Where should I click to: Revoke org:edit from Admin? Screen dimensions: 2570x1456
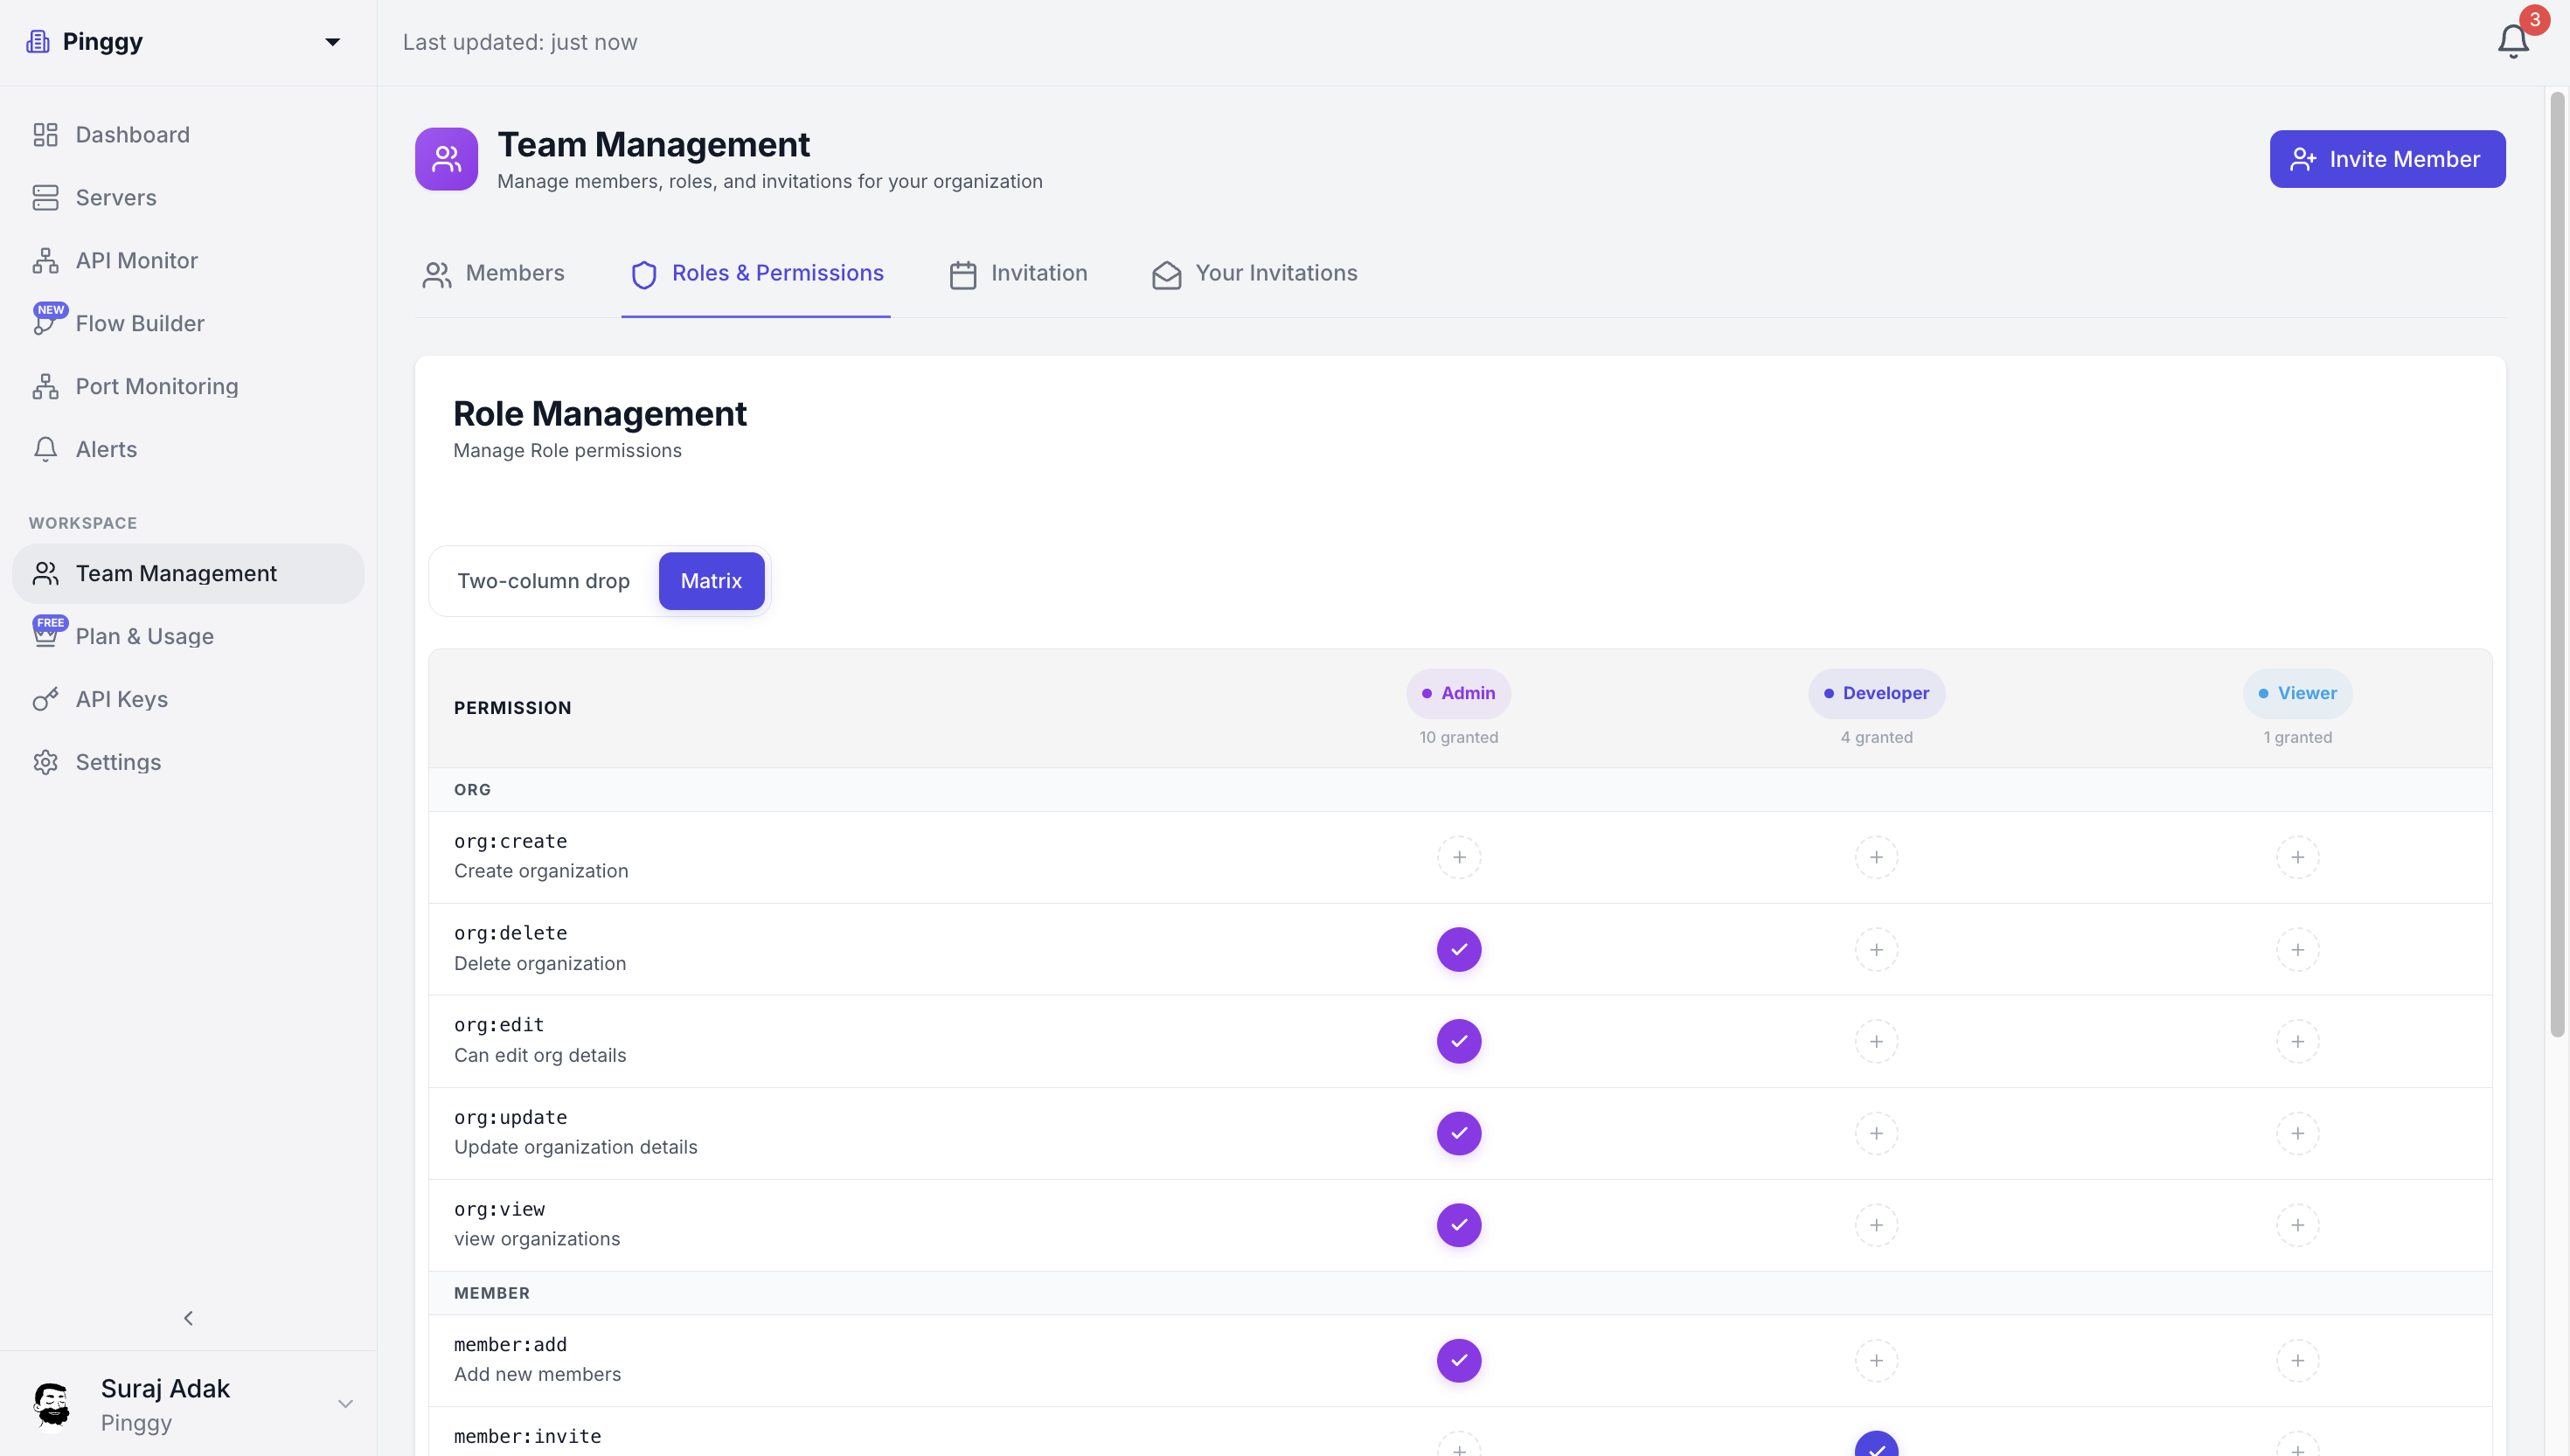(1459, 1042)
